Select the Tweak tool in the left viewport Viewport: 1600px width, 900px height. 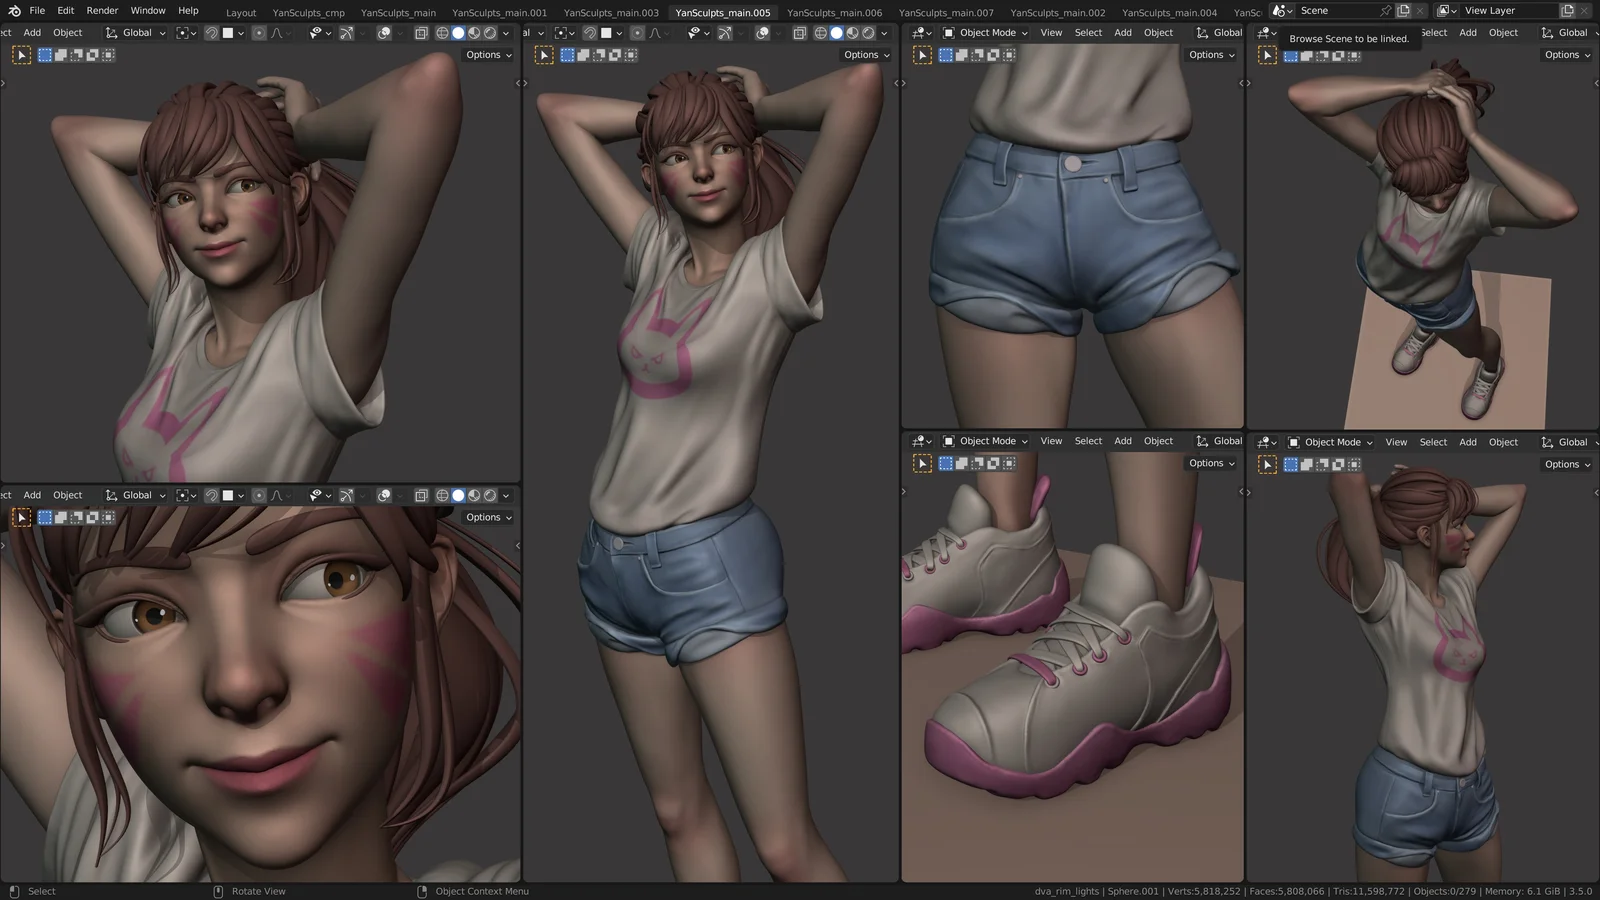(22, 55)
